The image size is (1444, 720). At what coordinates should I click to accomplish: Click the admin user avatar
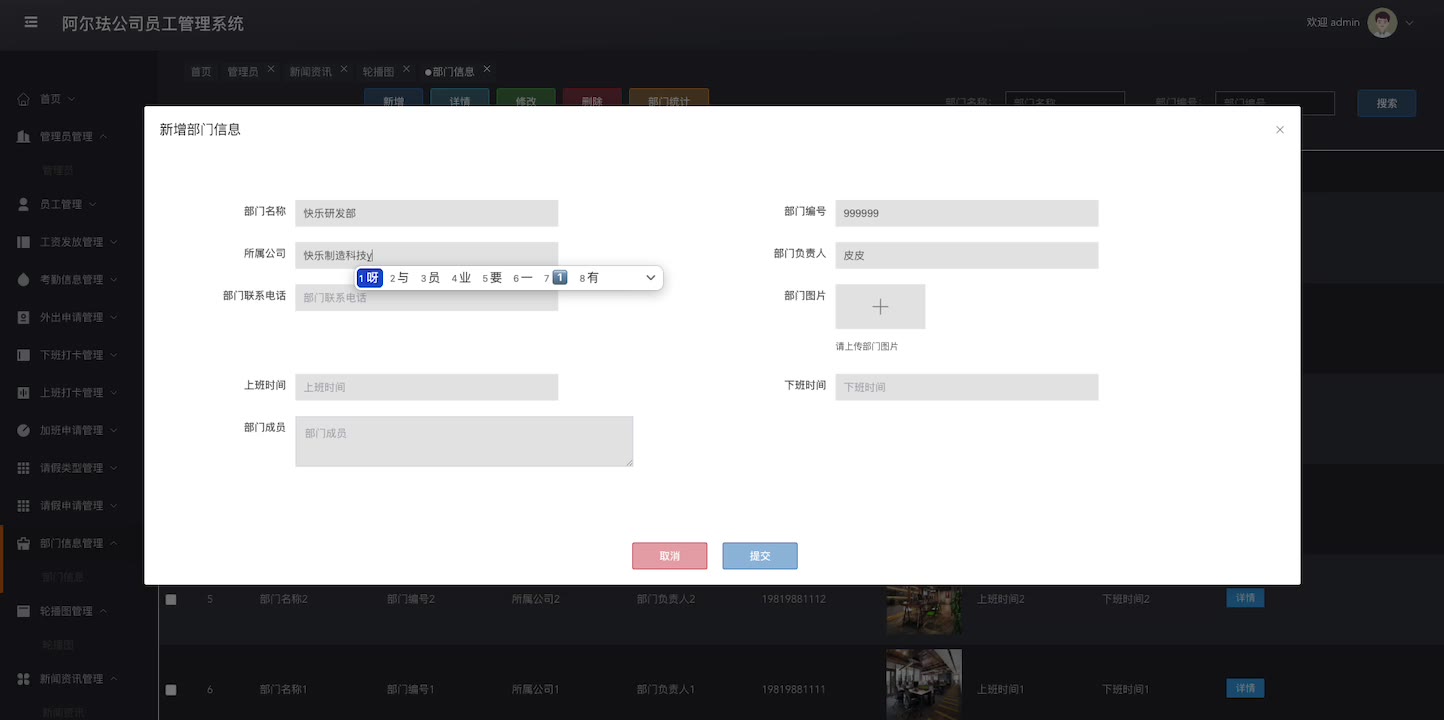1382,23
